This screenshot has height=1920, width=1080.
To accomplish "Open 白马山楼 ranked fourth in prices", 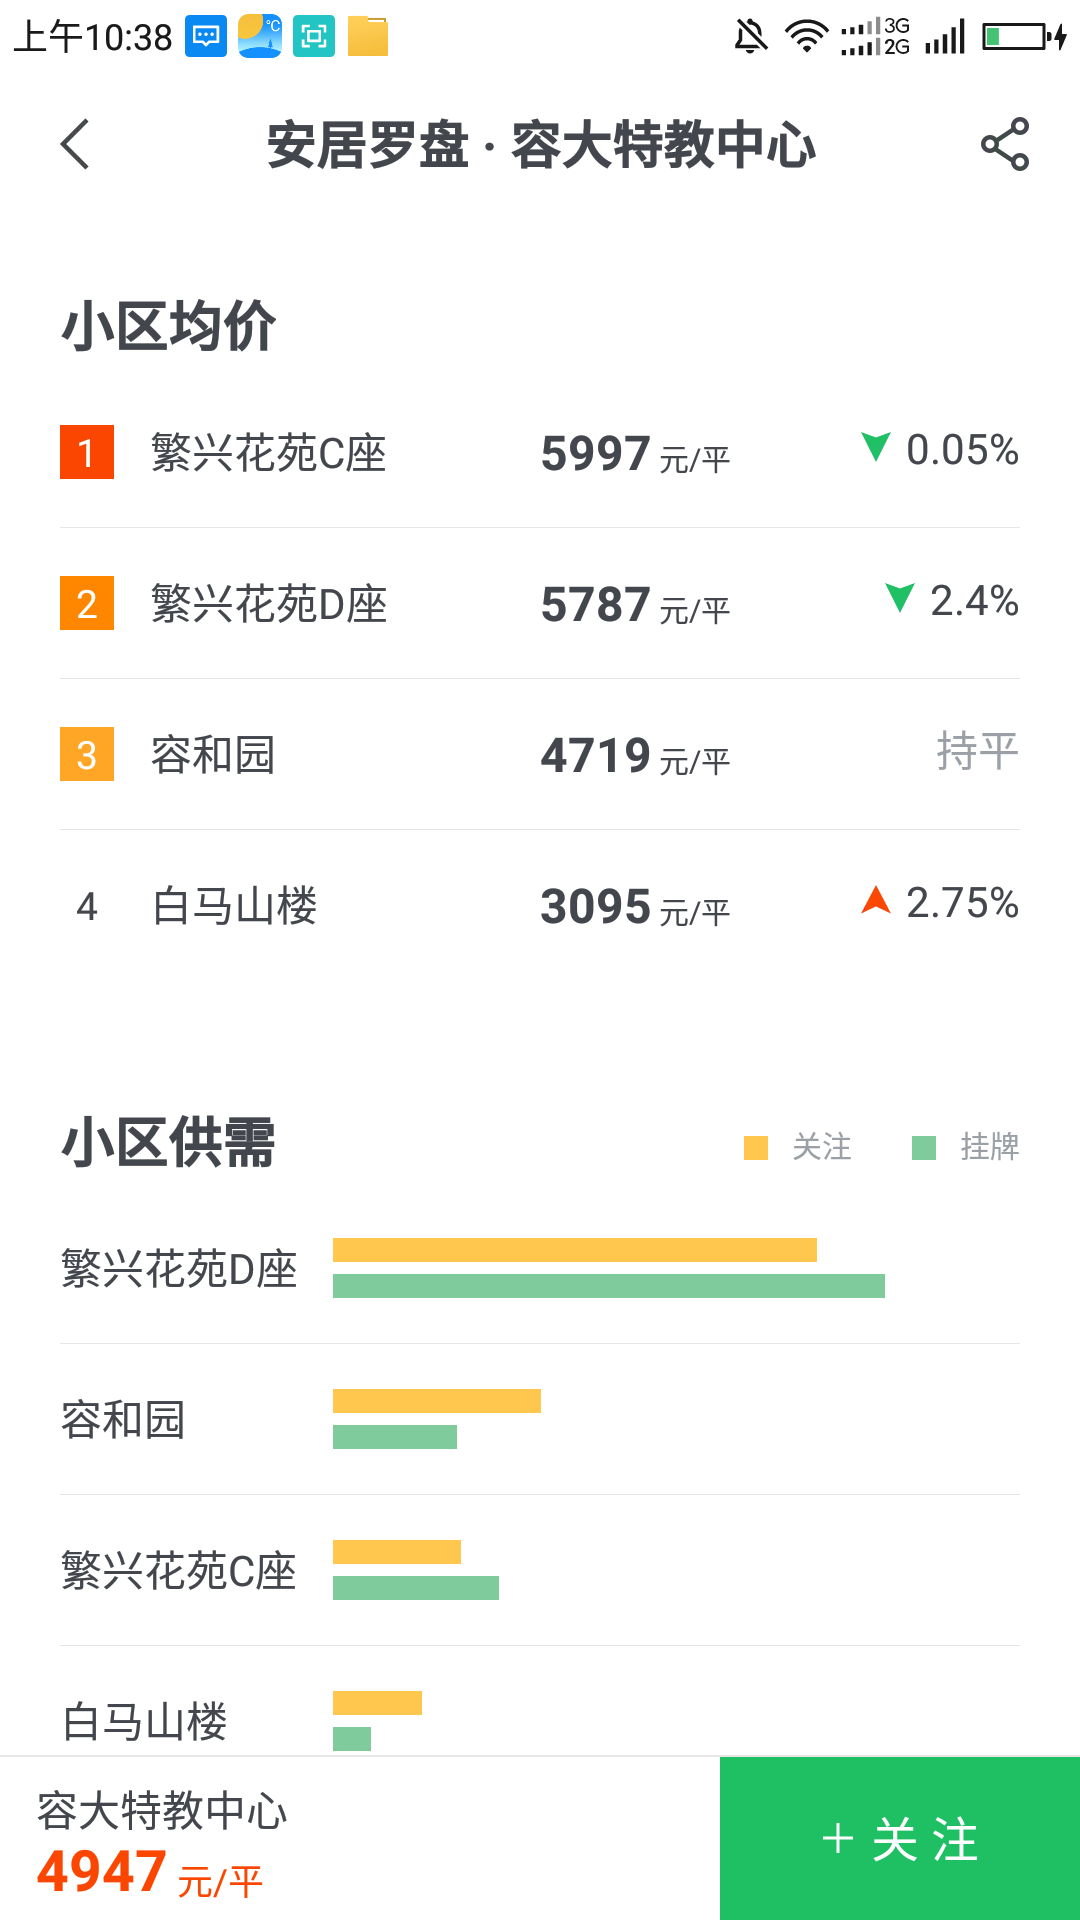I will pyautogui.click(x=234, y=906).
